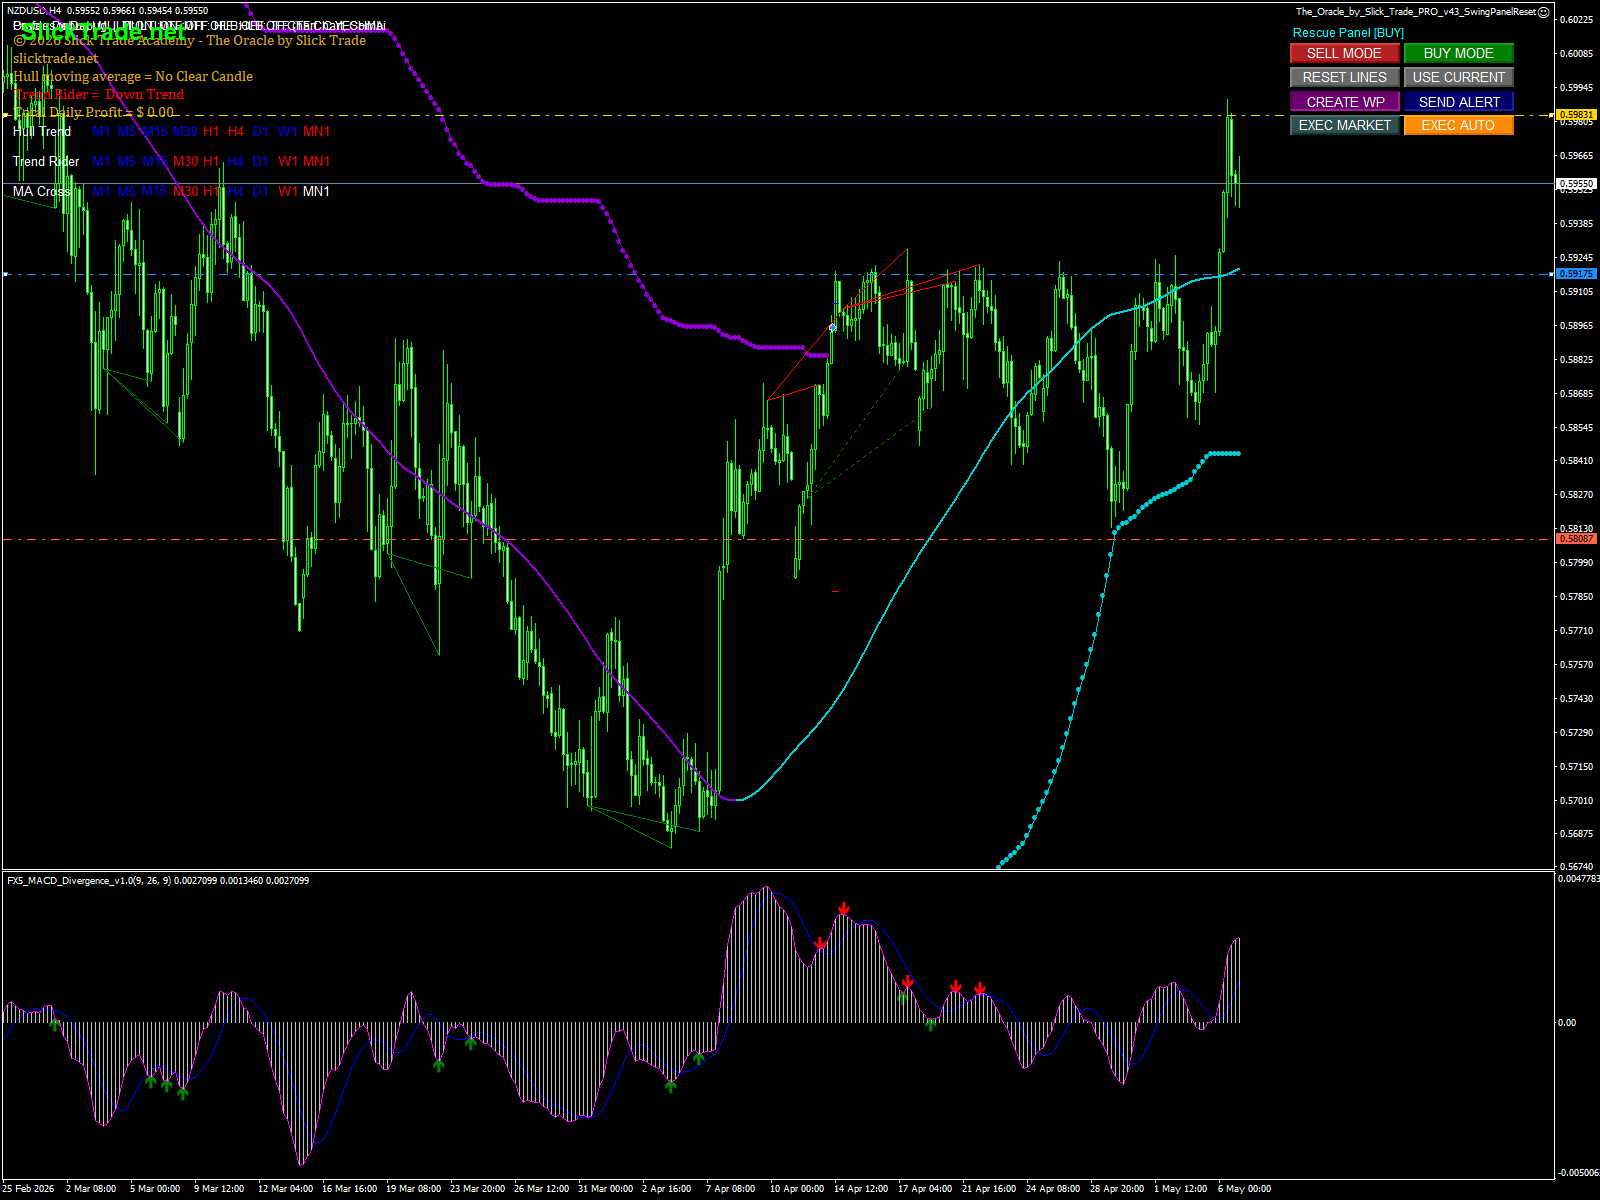The image size is (1600, 1200).
Task: Click the Rescue Panel [BUY] heading
Action: pyautogui.click(x=1348, y=33)
